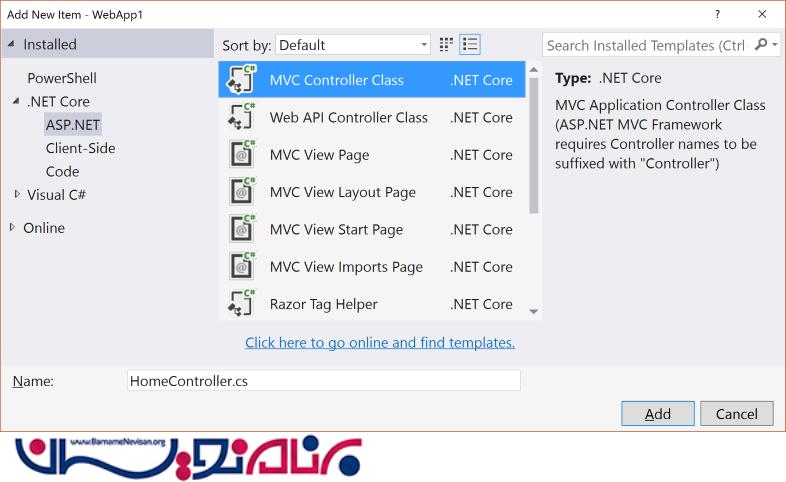Switch to medium icons list view
This screenshot has height=482, width=786.
pyautogui.click(x=470, y=45)
